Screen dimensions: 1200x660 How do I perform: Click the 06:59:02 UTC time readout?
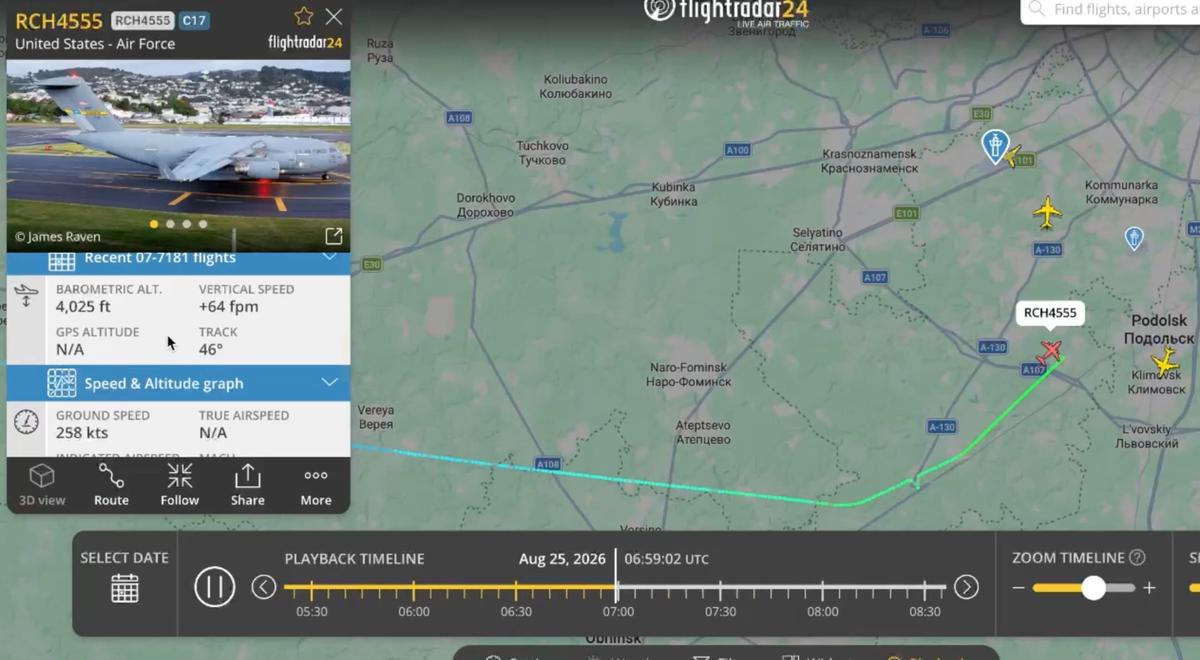(x=667, y=559)
